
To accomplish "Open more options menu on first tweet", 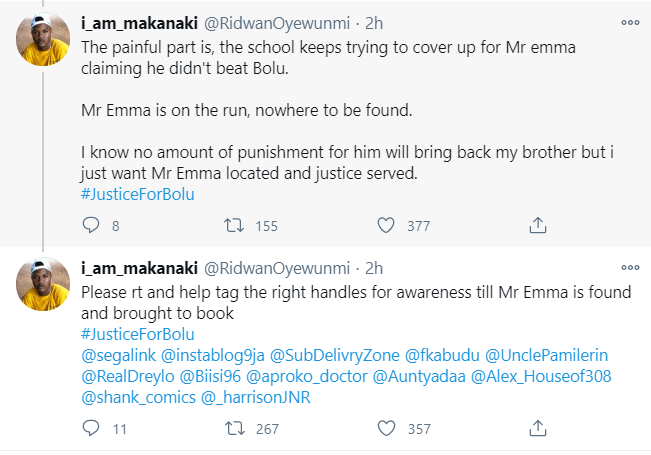I will click(x=629, y=21).
